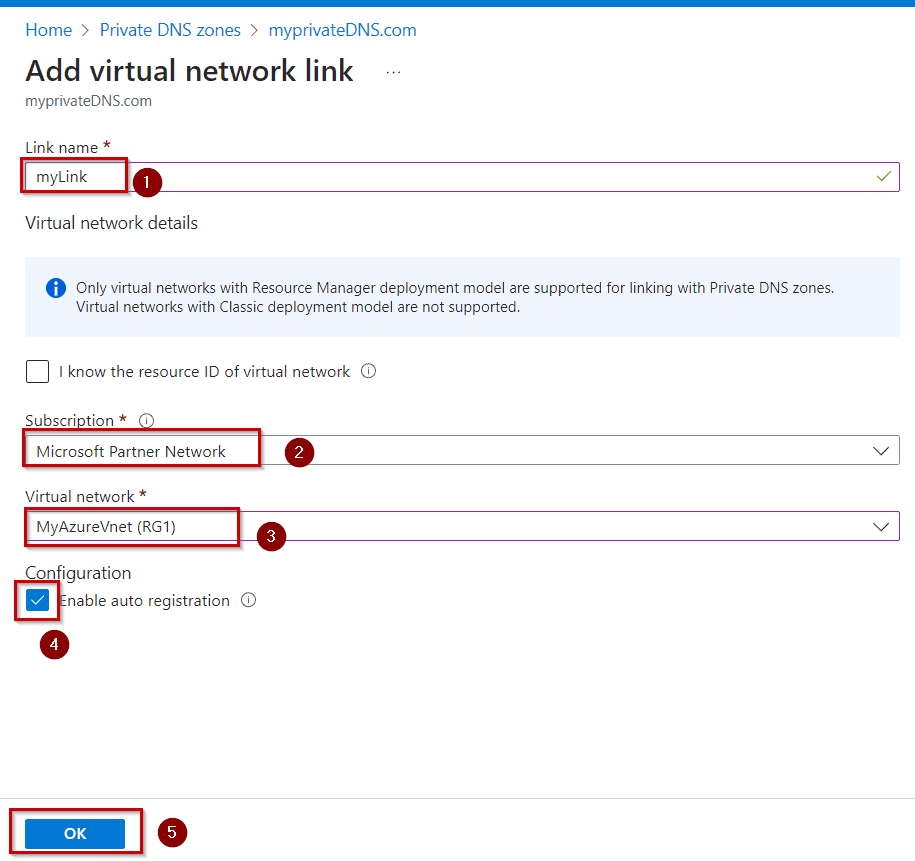This screenshot has width=915, height=861.
Task: Click the red annotation marker numbered 2
Action: (x=299, y=452)
